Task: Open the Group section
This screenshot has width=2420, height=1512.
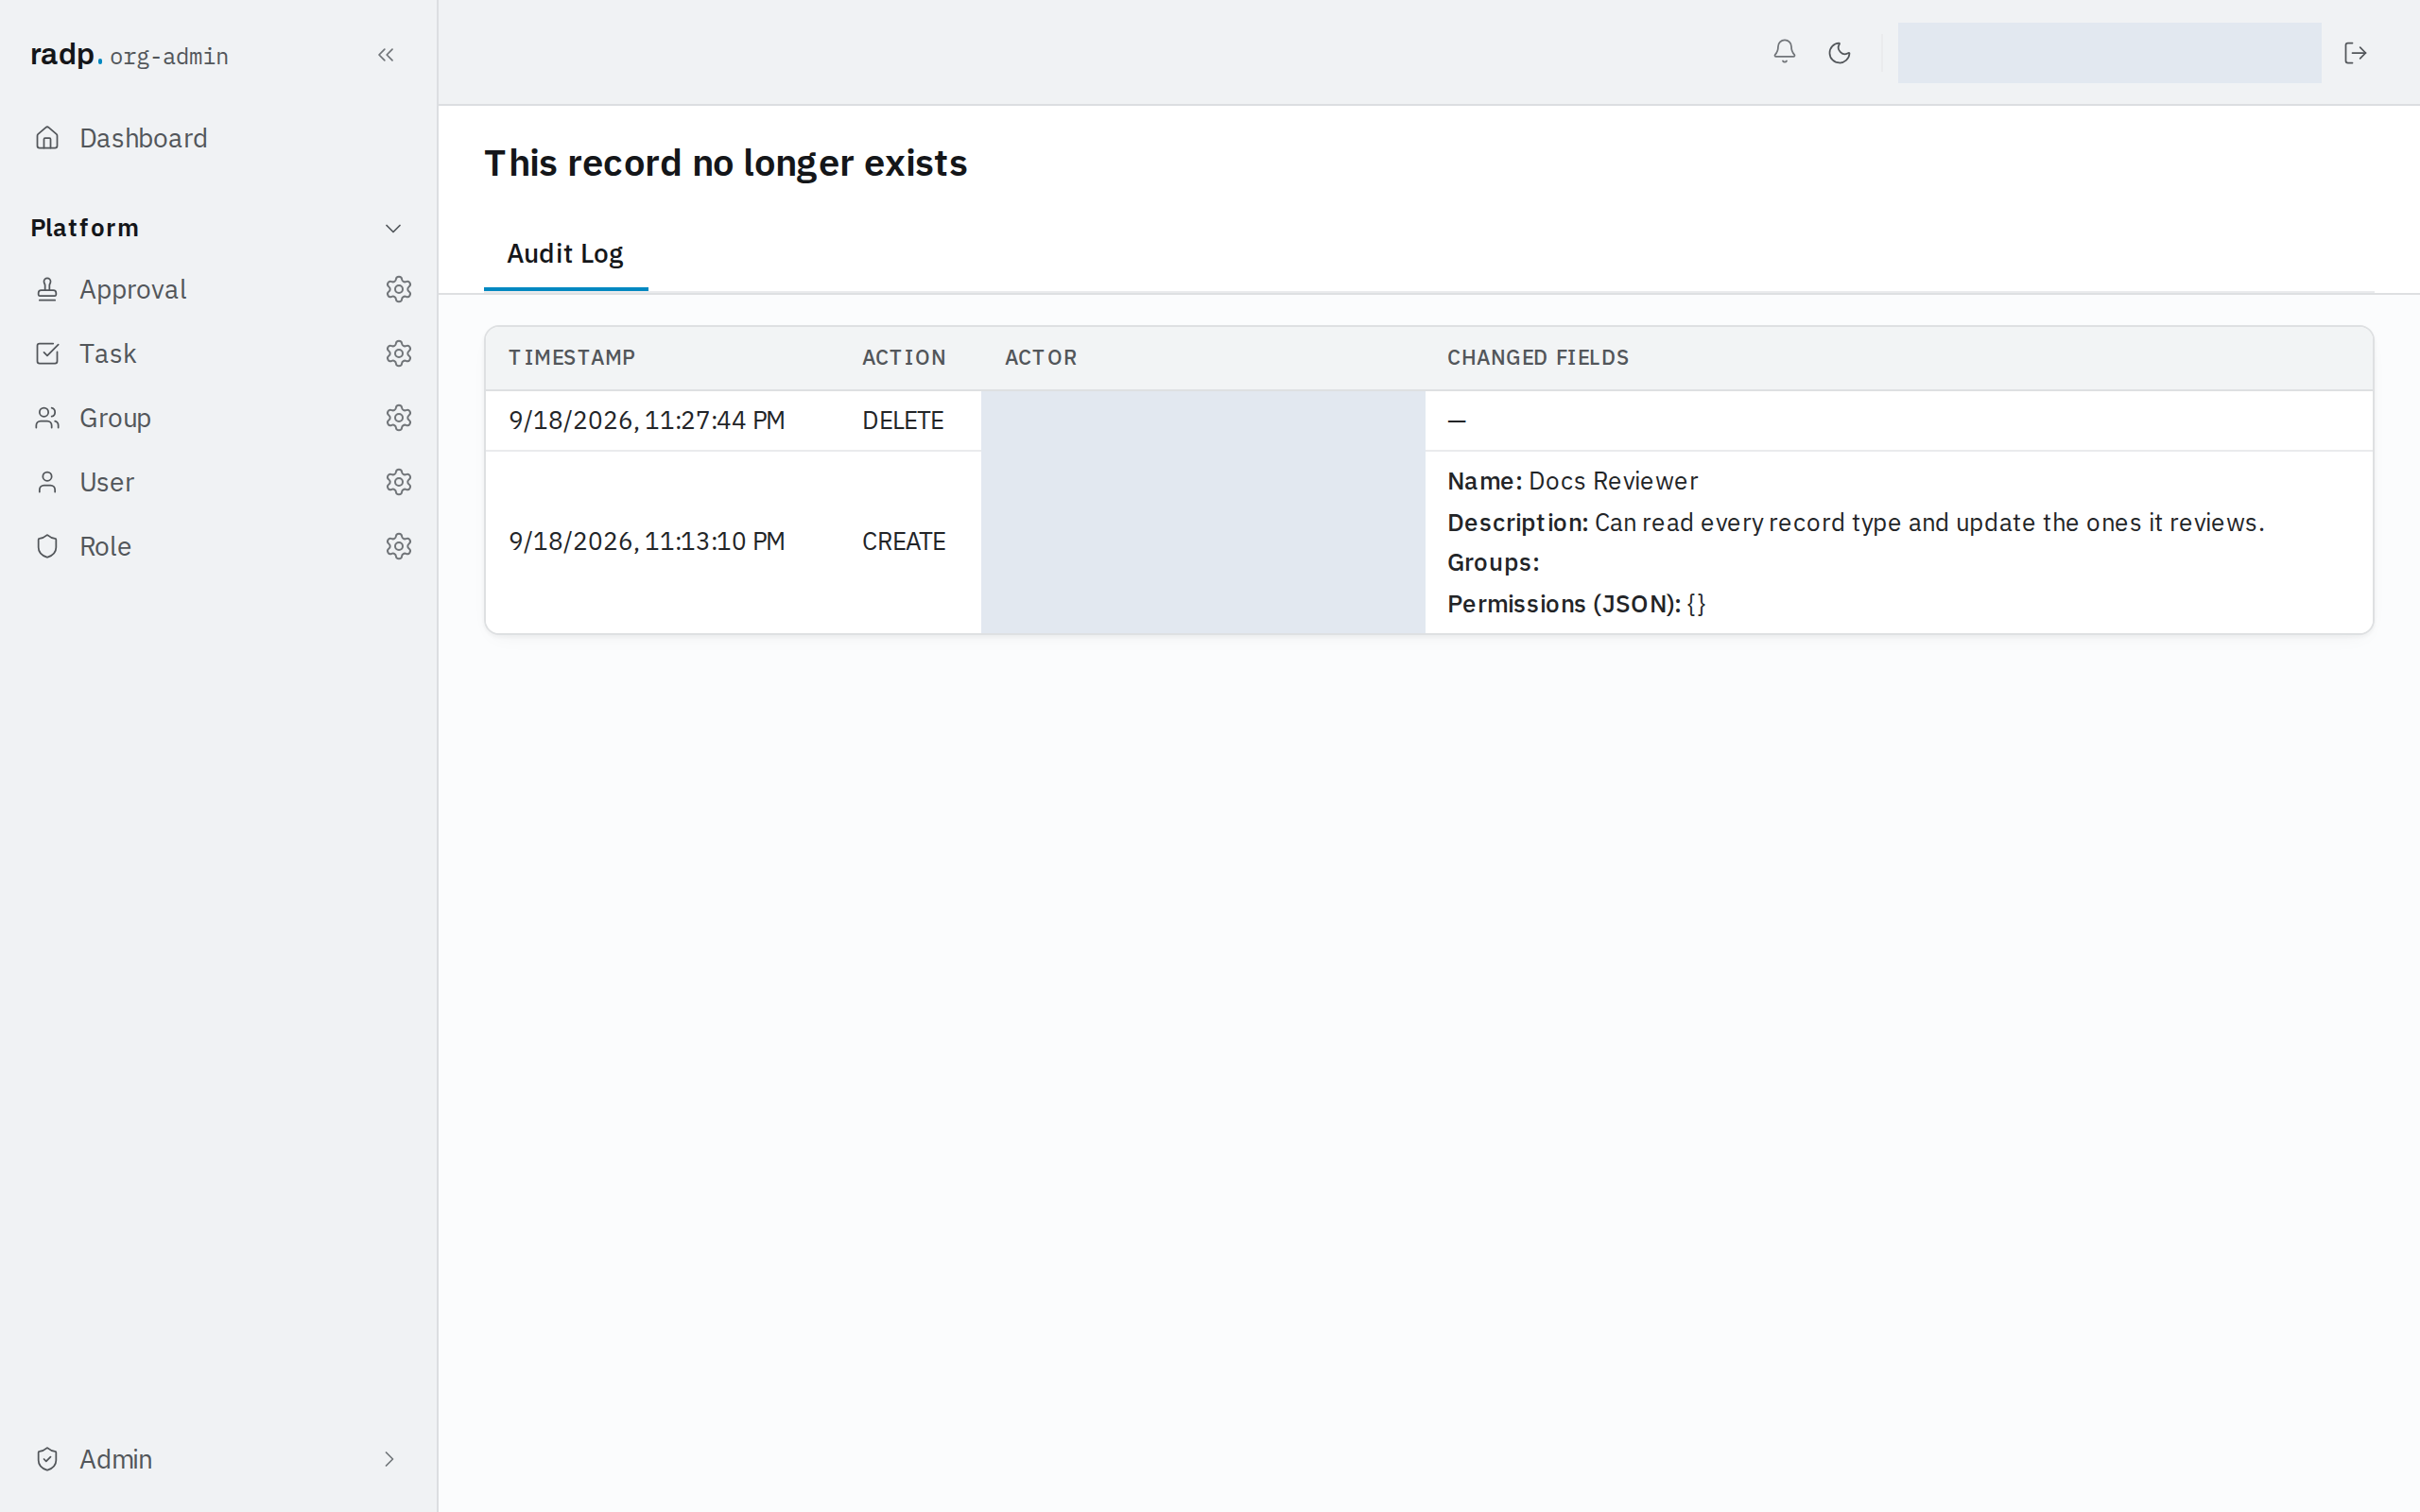Action: 115,418
